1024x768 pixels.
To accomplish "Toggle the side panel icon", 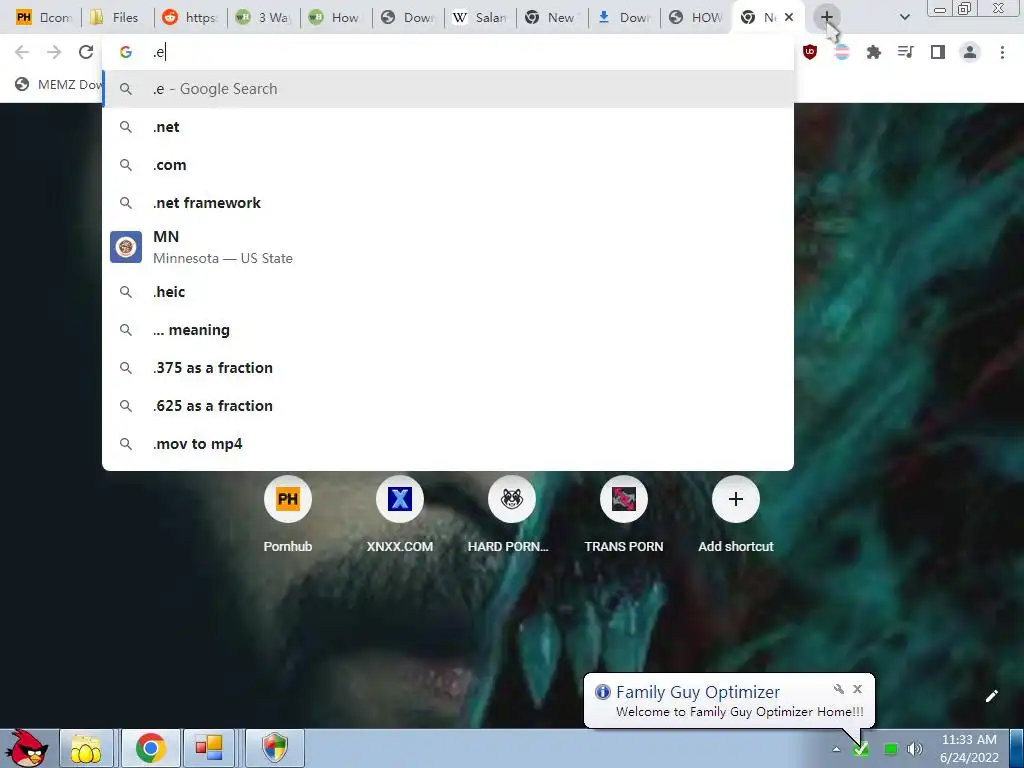I will tap(938, 52).
